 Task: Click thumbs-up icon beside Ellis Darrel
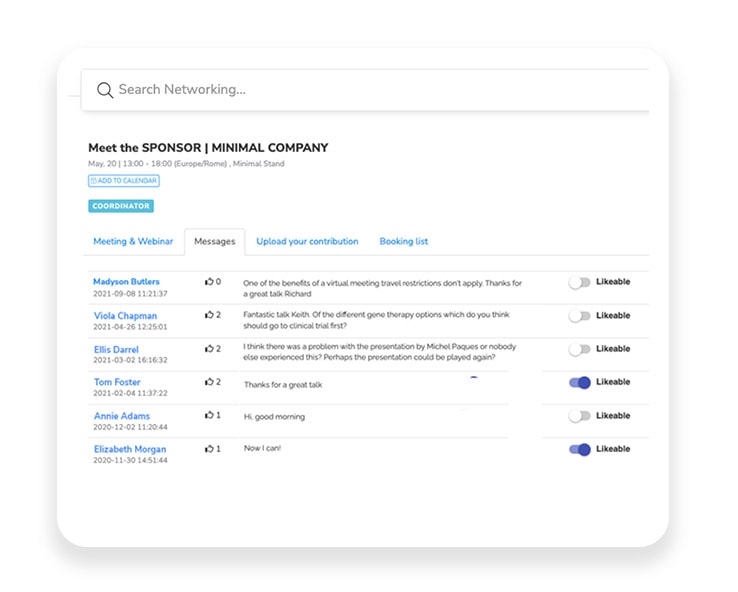pyautogui.click(x=209, y=349)
